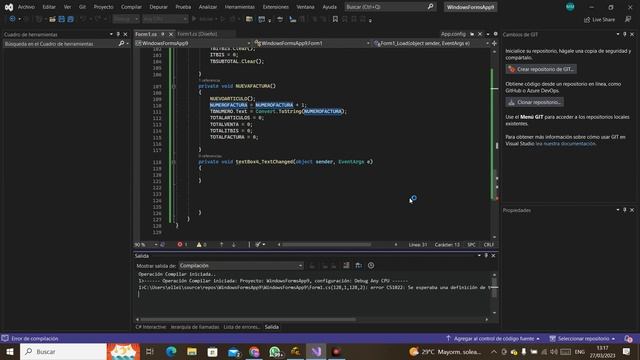Click the output panel horizontal scrollbar
This screenshot has width=640, height=360.
click(x=248, y=319)
